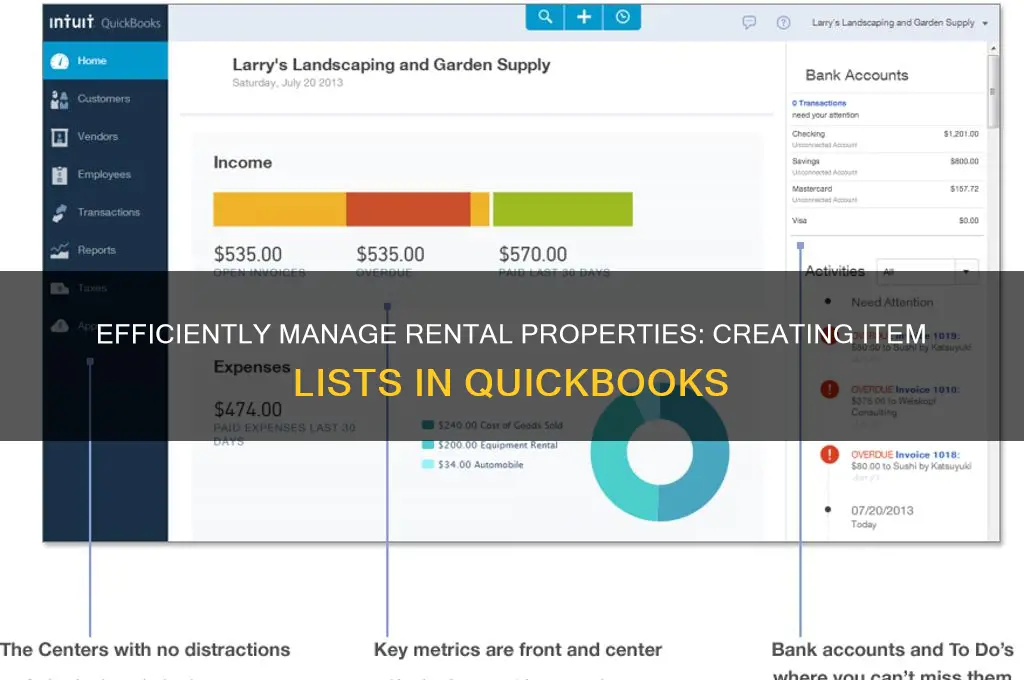Viewport: 1024px width, 680px height.
Task: Click the Reports chart icon
Action: pos(59,251)
